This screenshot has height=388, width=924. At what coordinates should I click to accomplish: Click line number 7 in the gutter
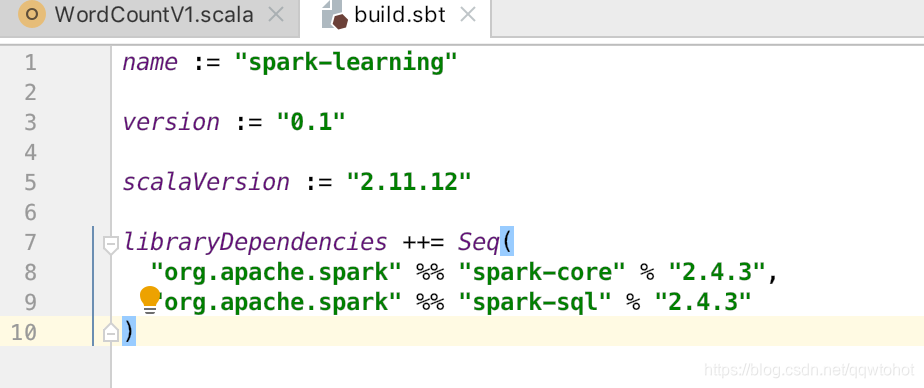click(x=30, y=243)
